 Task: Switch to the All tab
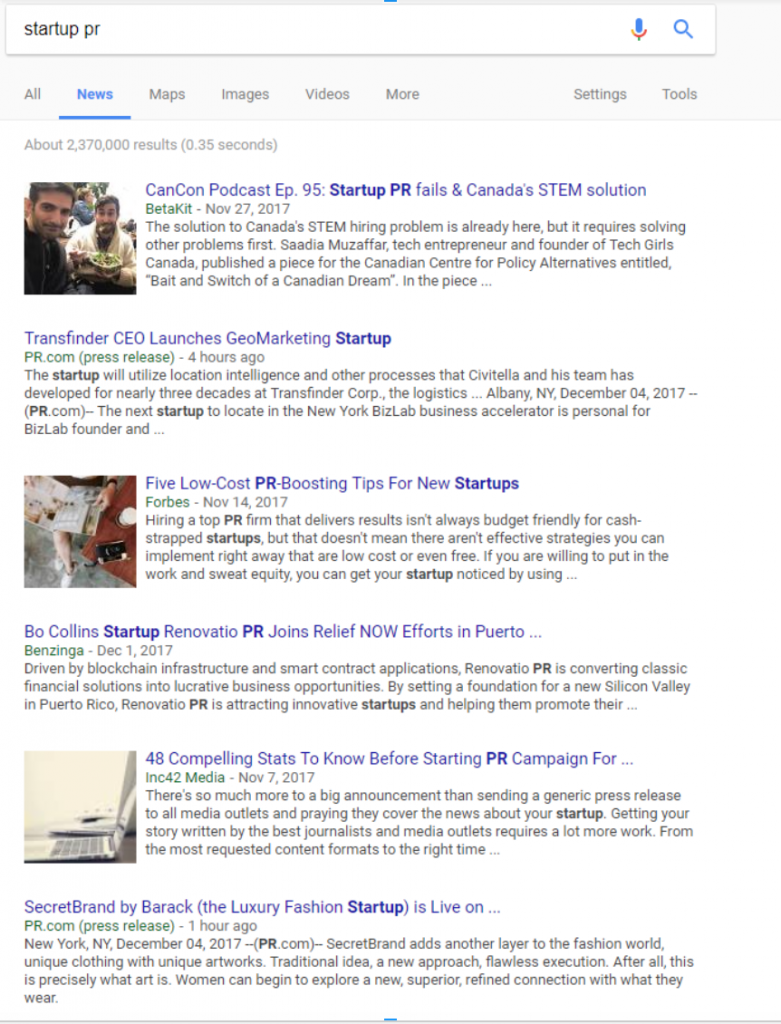[x=33, y=94]
